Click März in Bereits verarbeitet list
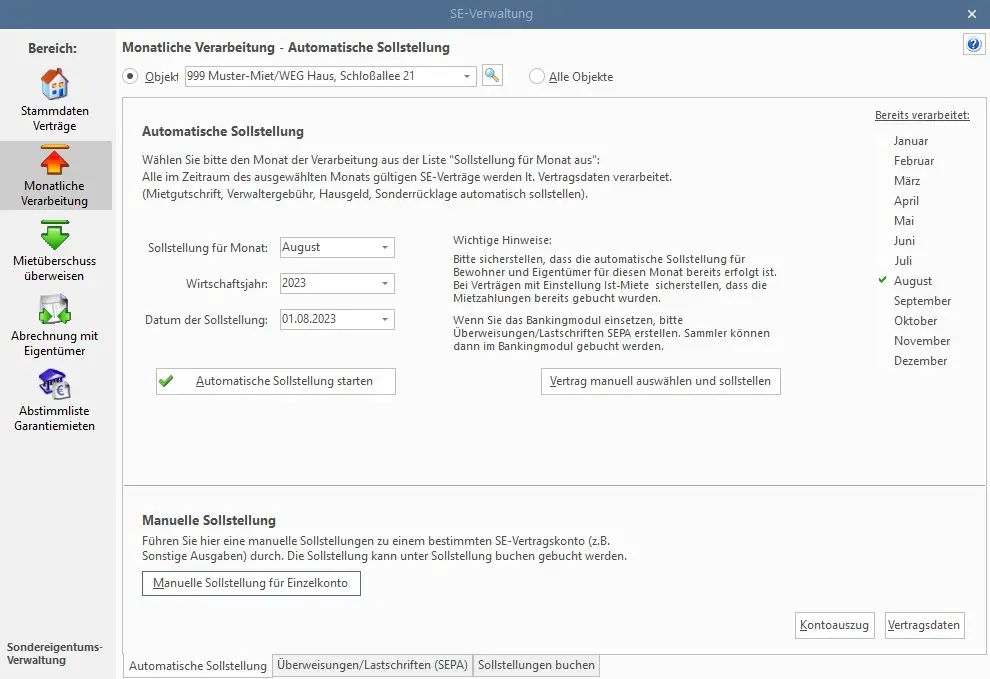The width and height of the screenshot is (990, 679). coord(907,181)
